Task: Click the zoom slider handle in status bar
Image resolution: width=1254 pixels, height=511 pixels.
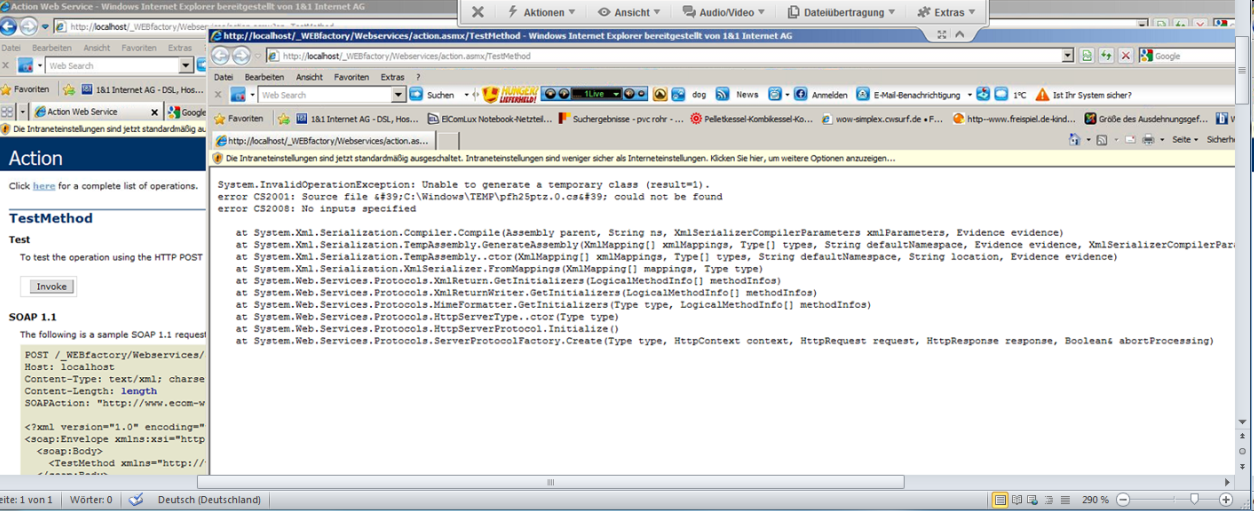Action: [x=1193, y=499]
